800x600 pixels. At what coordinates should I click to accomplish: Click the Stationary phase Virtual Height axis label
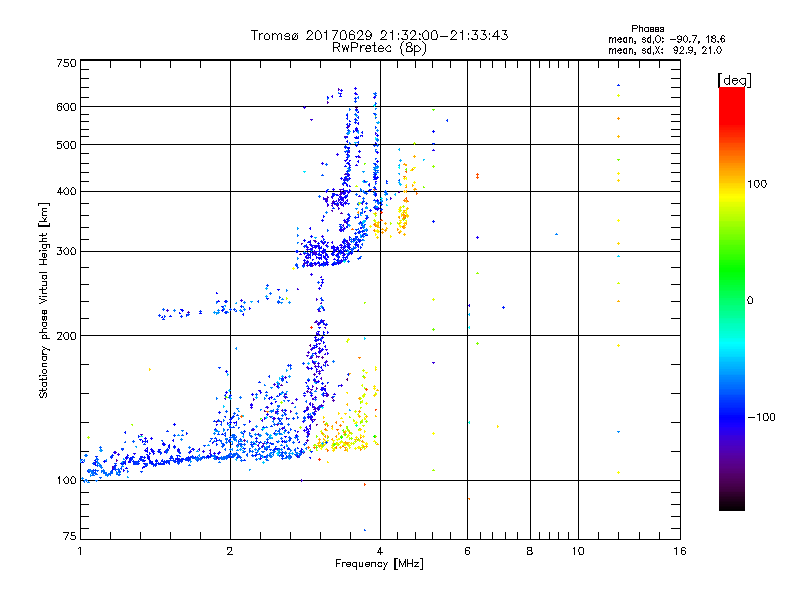point(44,300)
